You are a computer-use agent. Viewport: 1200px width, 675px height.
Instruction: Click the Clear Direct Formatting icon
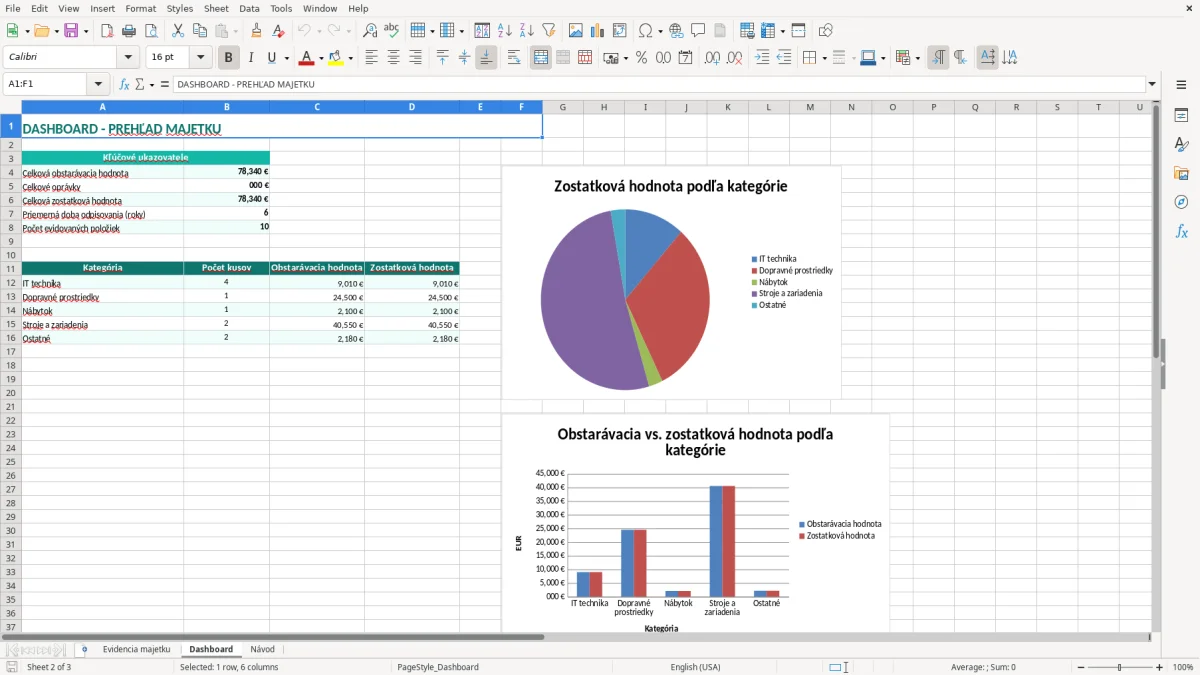tap(278, 31)
